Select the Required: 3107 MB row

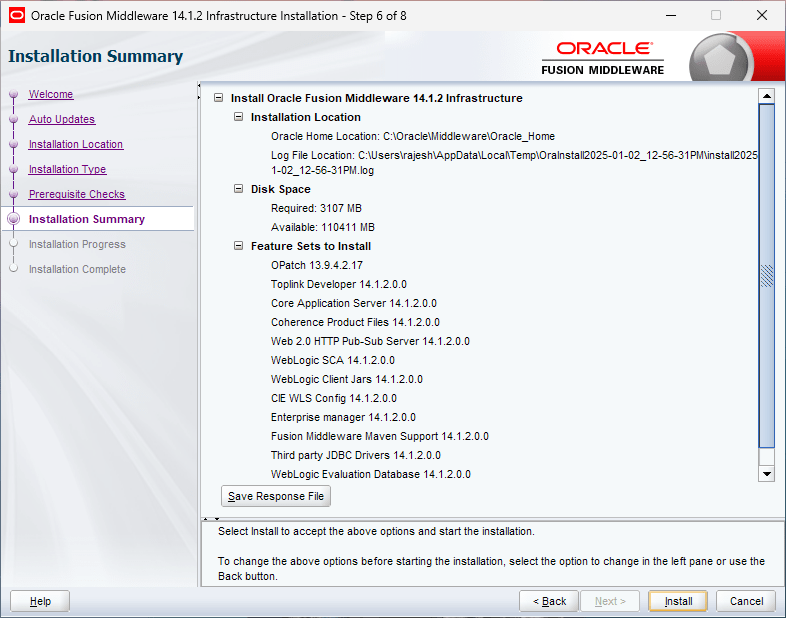[x=316, y=208]
